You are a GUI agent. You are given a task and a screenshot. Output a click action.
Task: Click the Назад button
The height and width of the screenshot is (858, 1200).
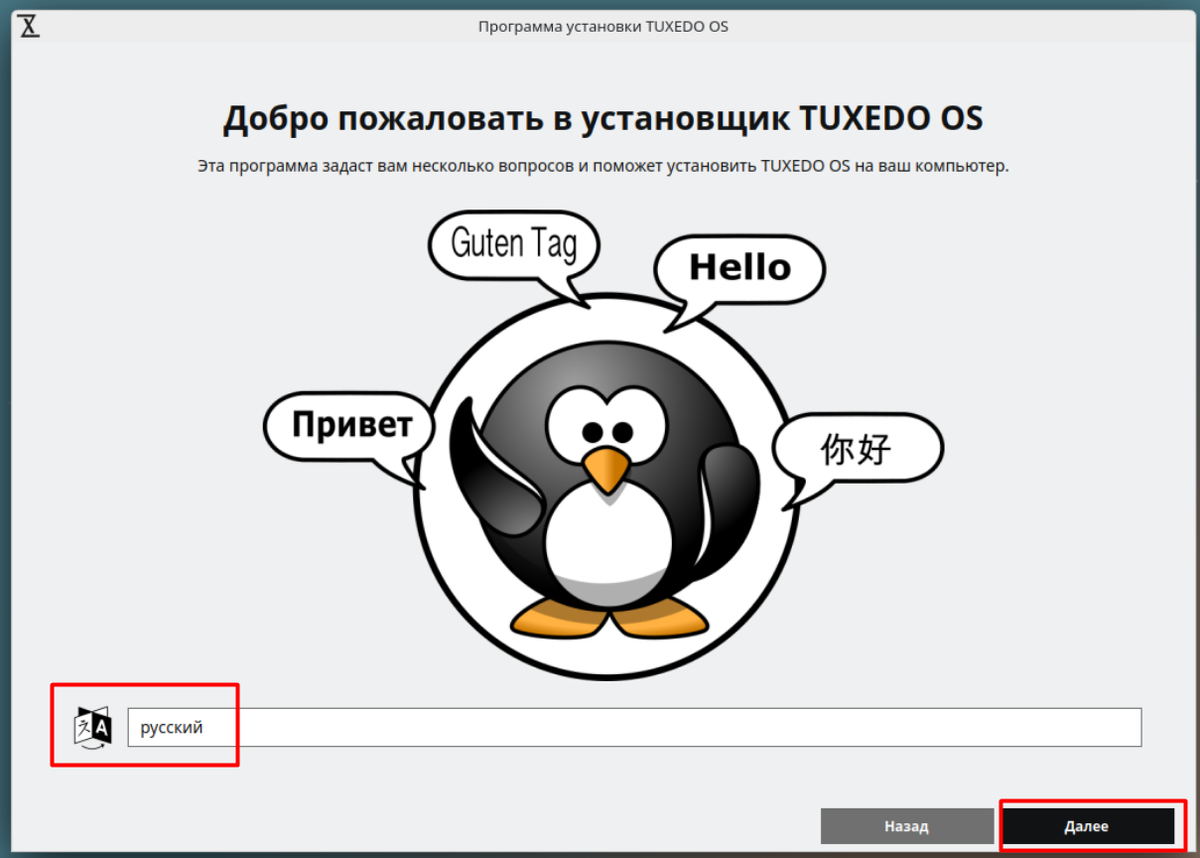coord(906,826)
